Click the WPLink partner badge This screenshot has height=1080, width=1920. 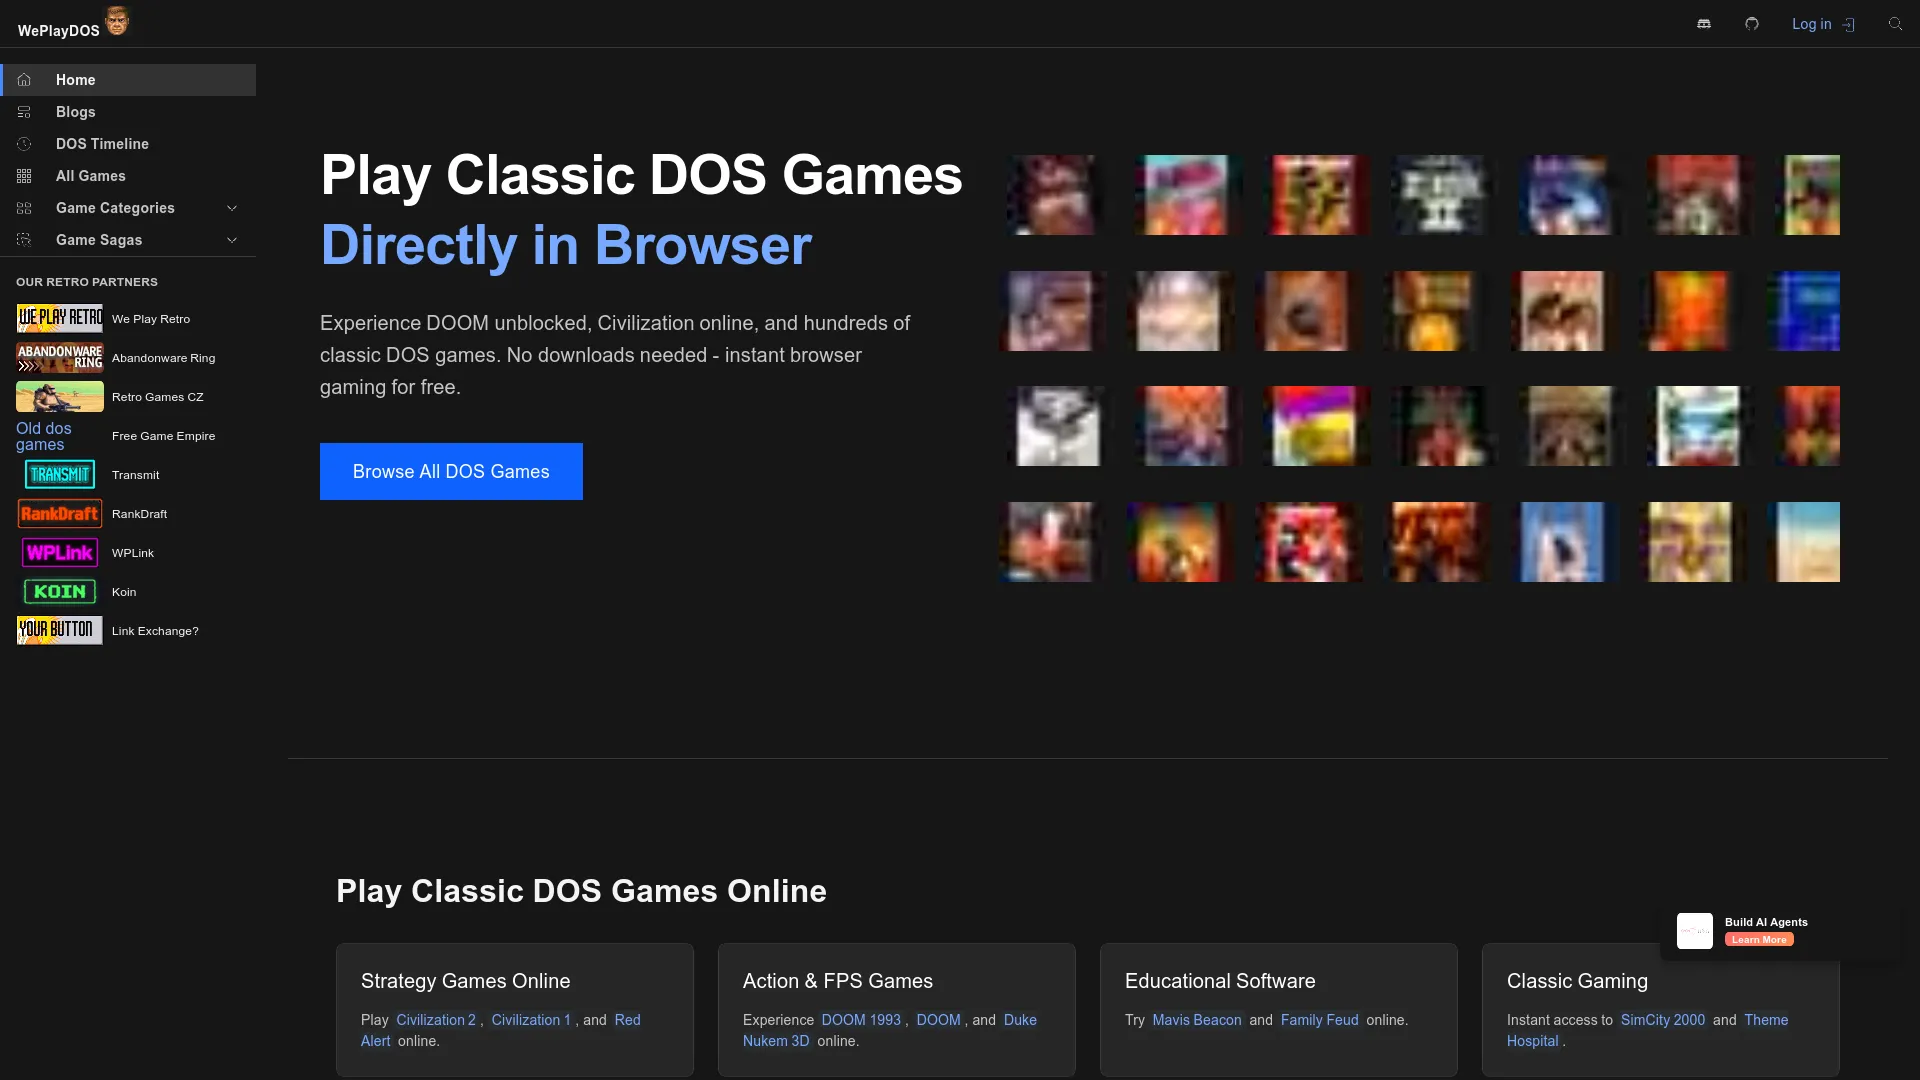click(x=60, y=552)
